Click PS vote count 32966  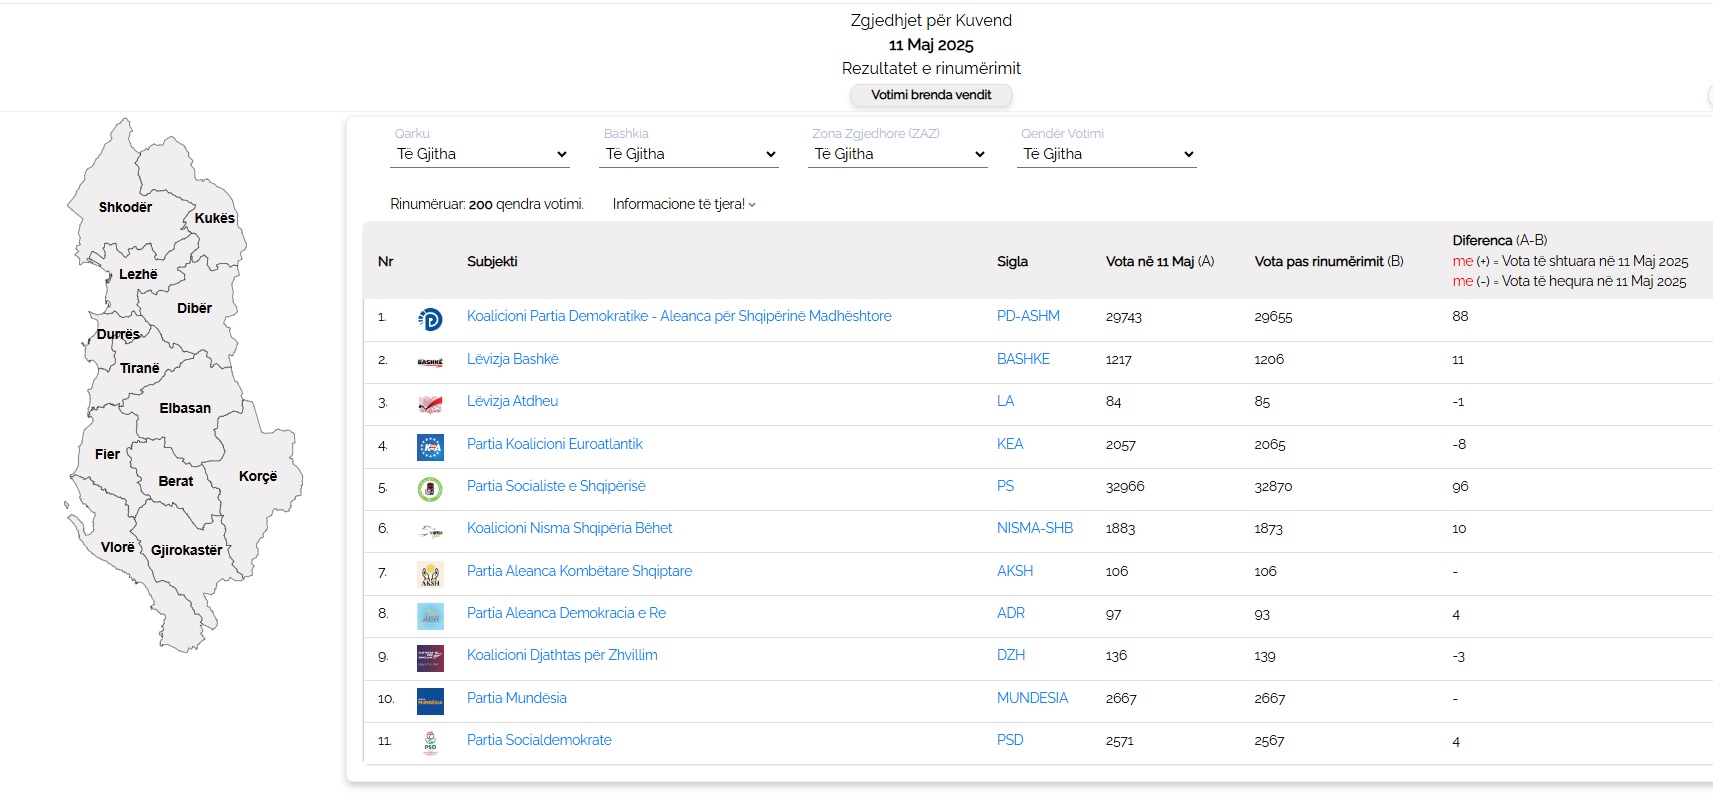[1125, 487]
